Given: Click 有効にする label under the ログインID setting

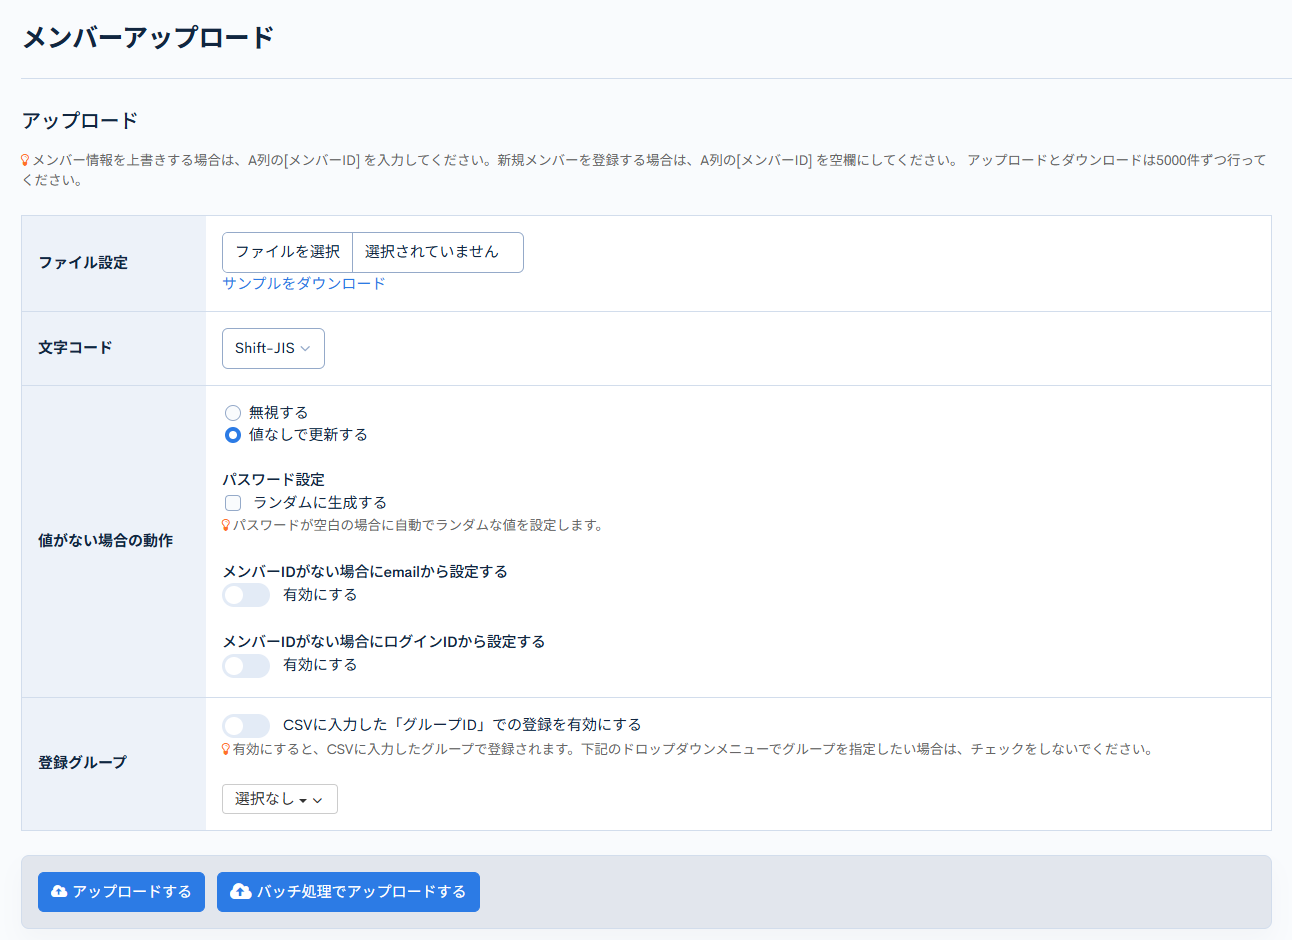Looking at the screenshot, I should 320,665.
